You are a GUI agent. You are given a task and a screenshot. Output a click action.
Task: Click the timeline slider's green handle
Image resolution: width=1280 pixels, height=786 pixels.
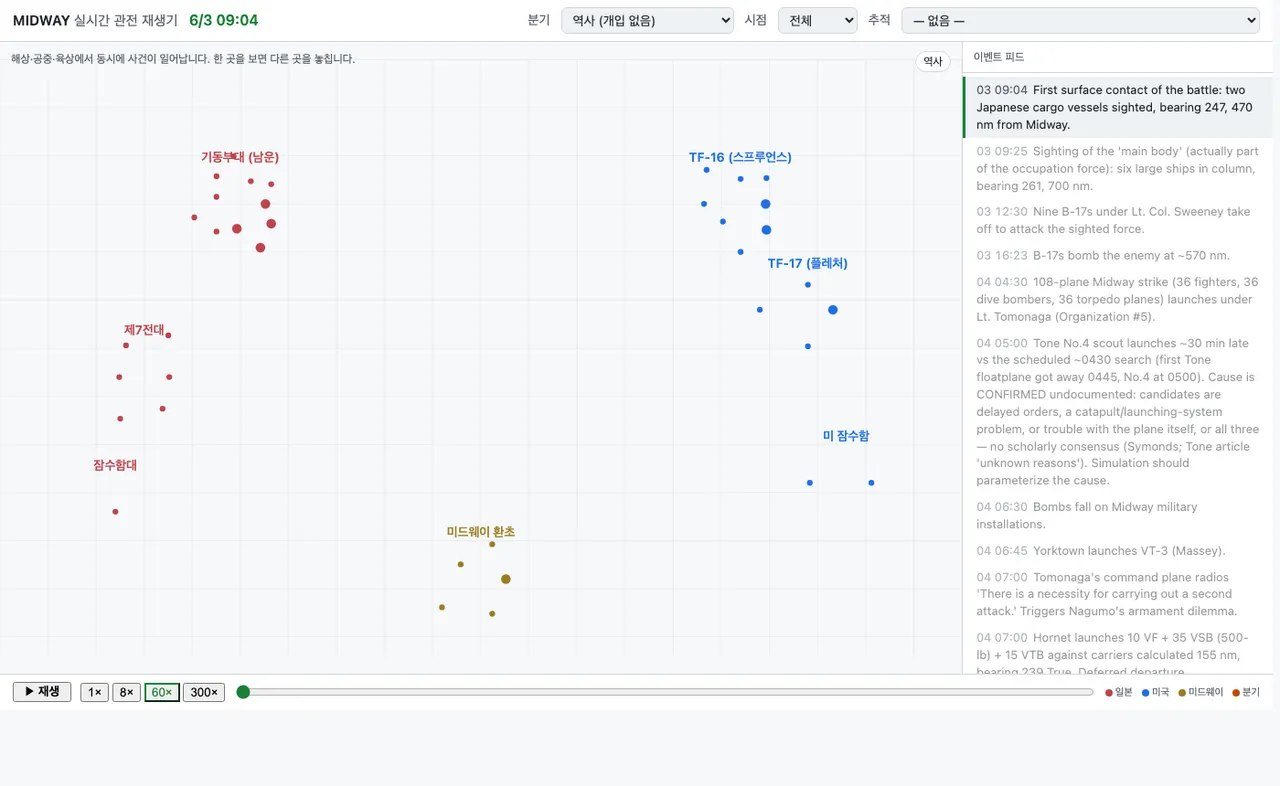click(243, 692)
